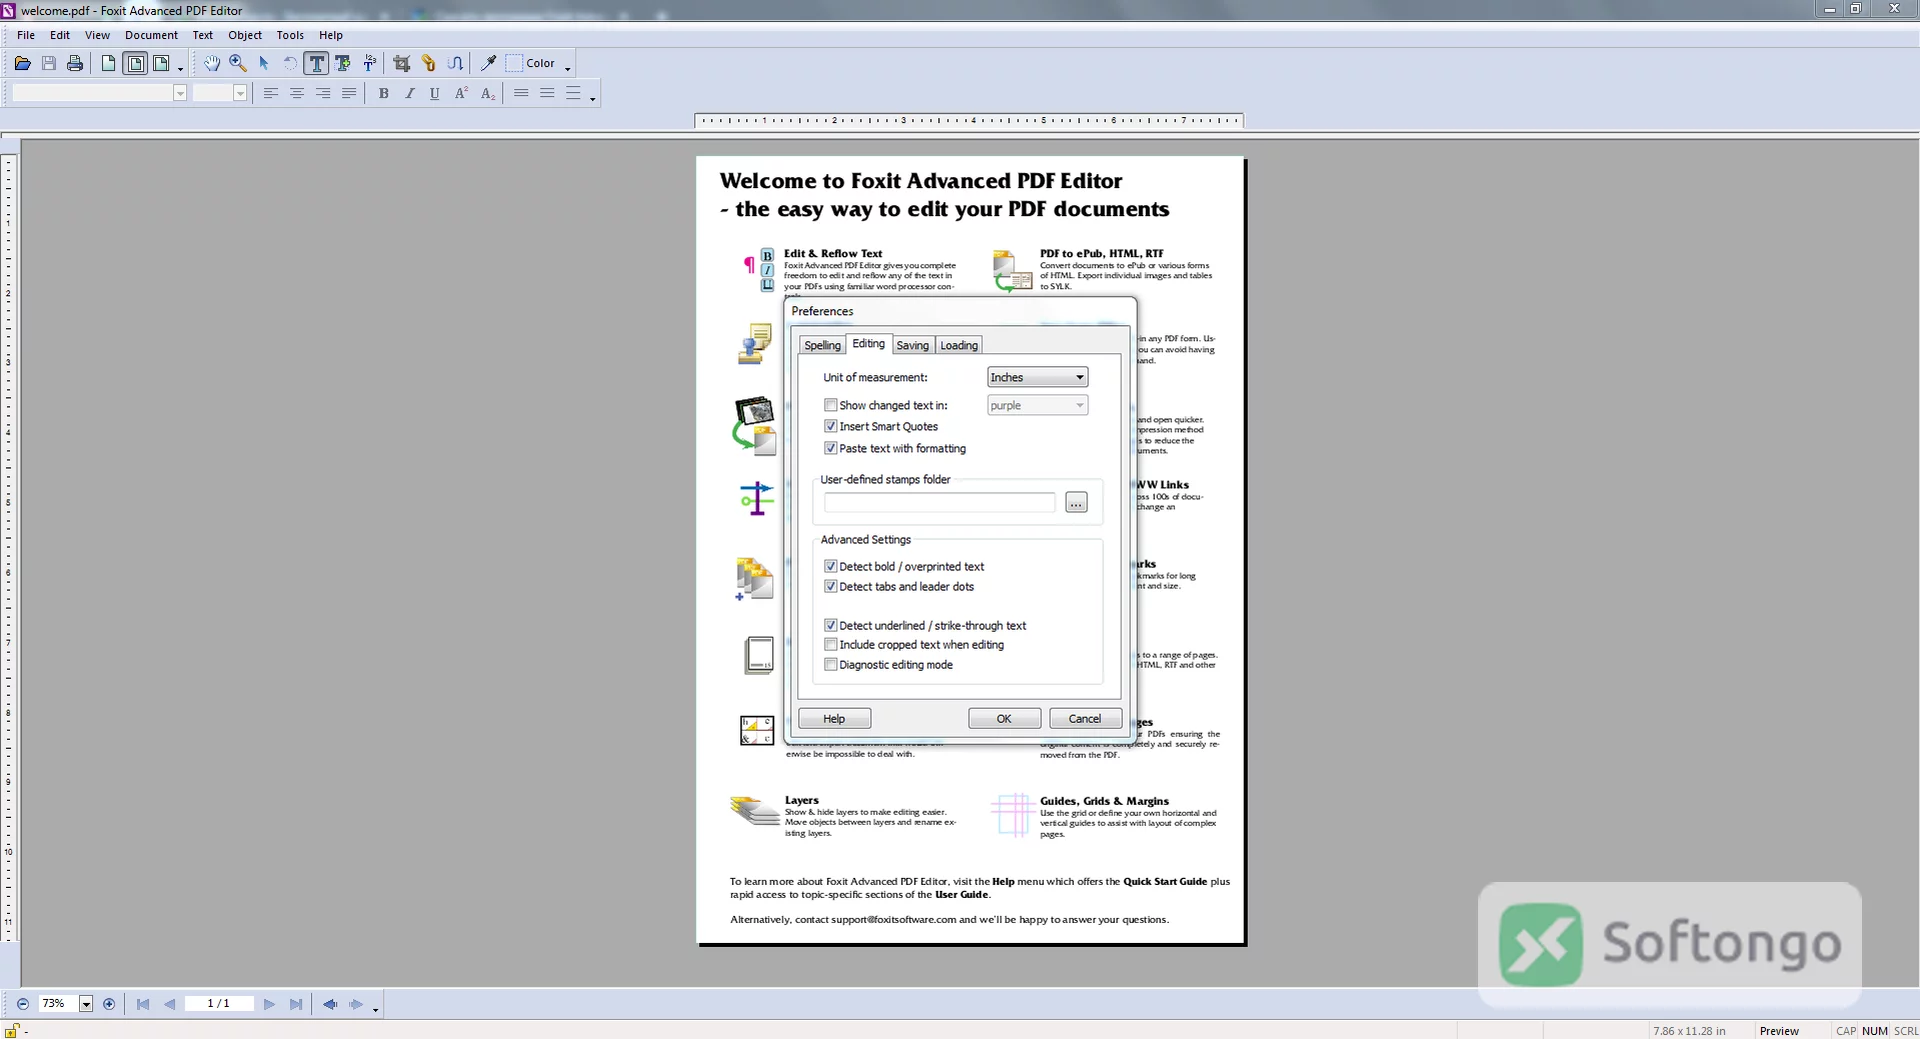Uncheck Paste text with formatting
This screenshot has width=1920, height=1039.
(x=830, y=448)
